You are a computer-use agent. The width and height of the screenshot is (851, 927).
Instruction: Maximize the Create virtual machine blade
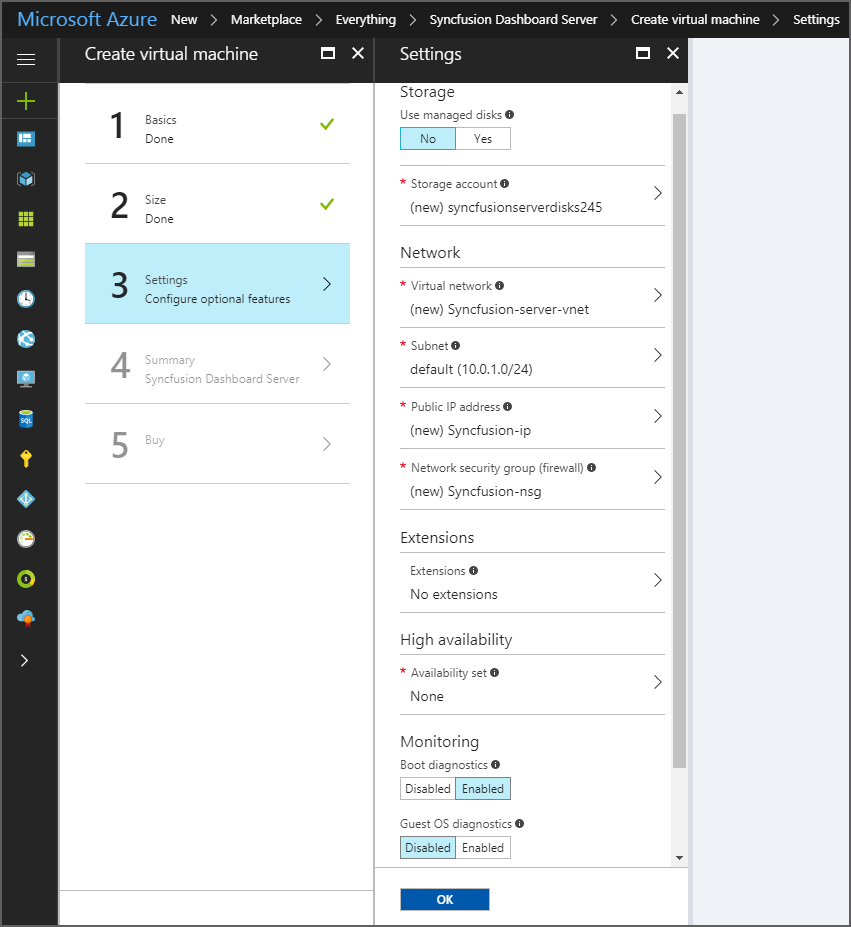coord(328,53)
